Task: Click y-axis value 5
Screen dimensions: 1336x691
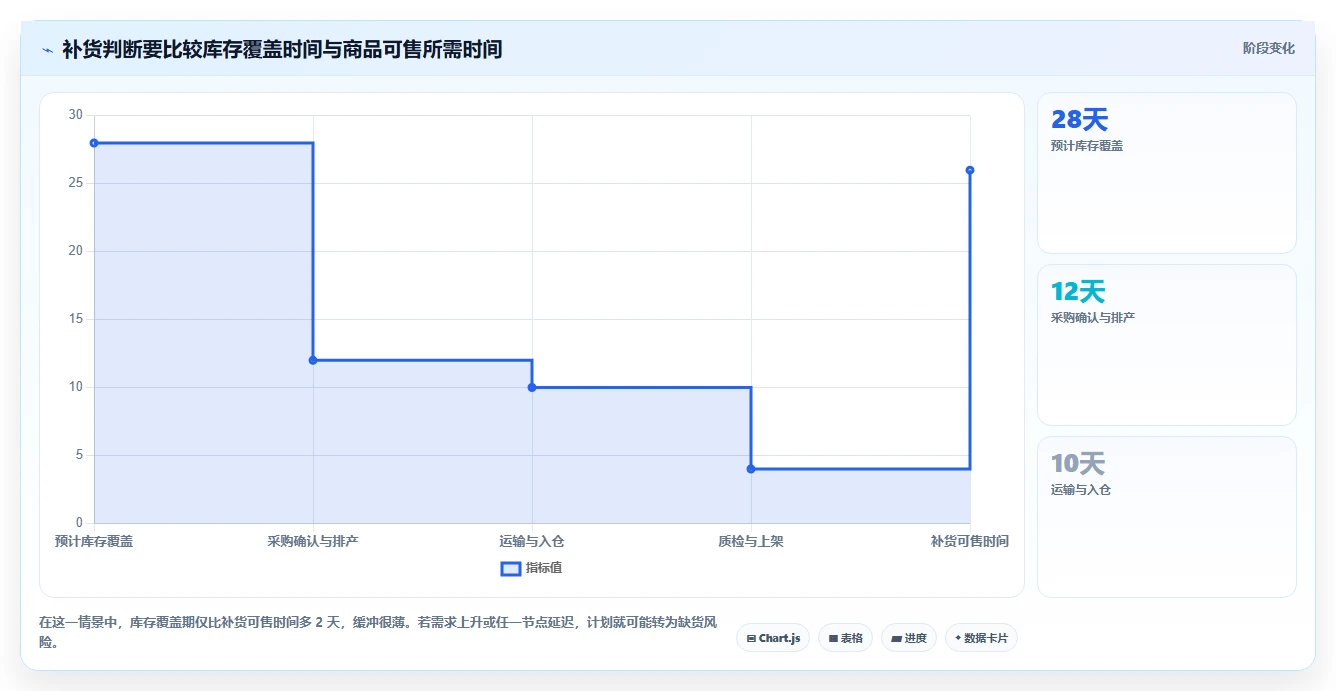Action: click(79, 455)
